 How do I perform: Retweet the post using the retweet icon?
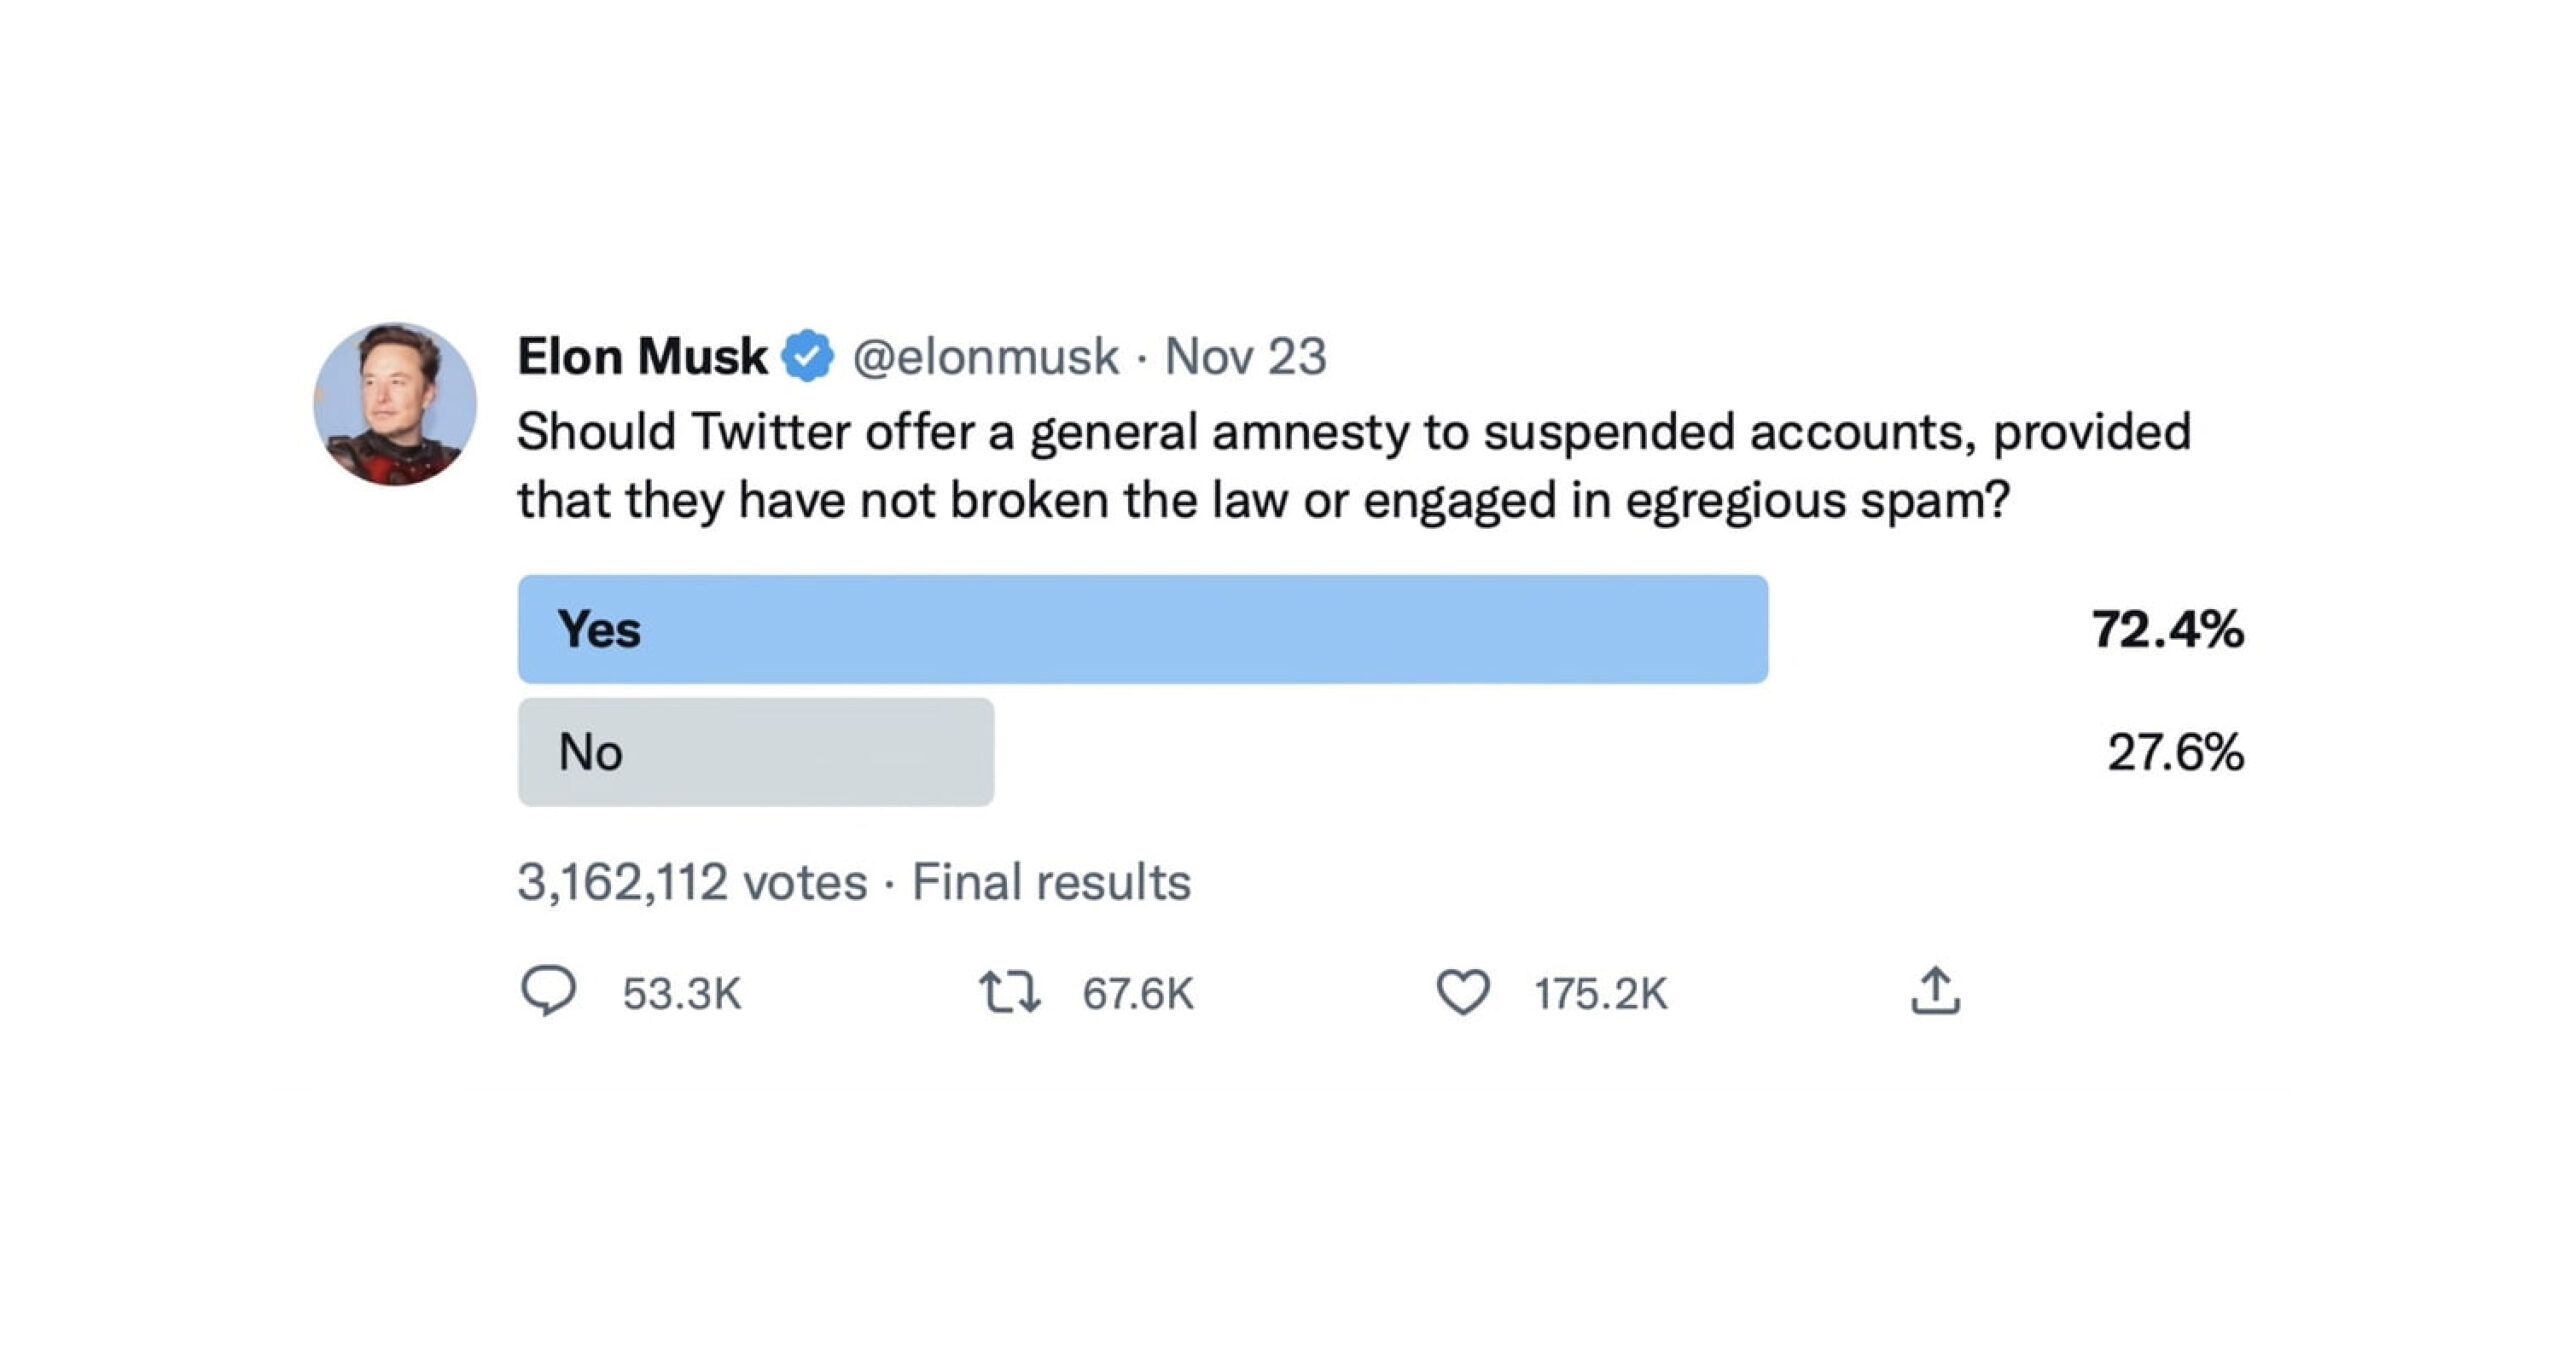click(1009, 993)
